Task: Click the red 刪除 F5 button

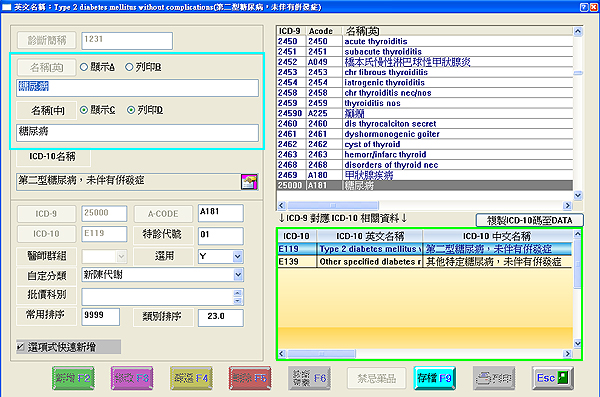Action: (250, 378)
